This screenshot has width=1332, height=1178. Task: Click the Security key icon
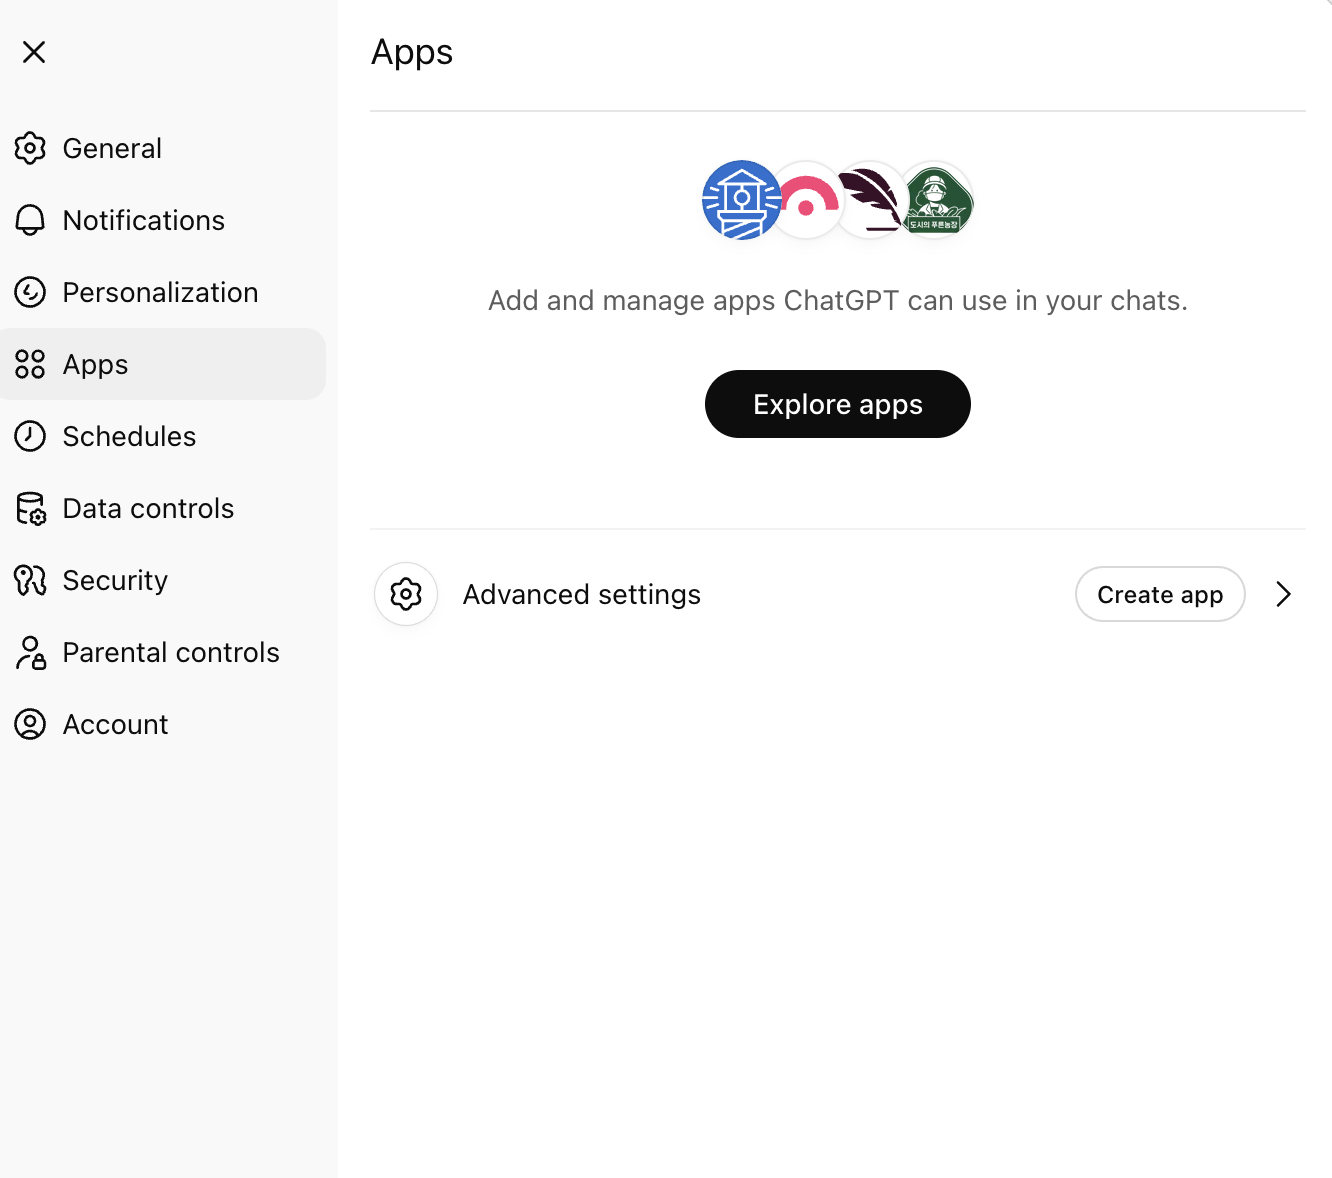pyautogui.click(x=30, y=580)
